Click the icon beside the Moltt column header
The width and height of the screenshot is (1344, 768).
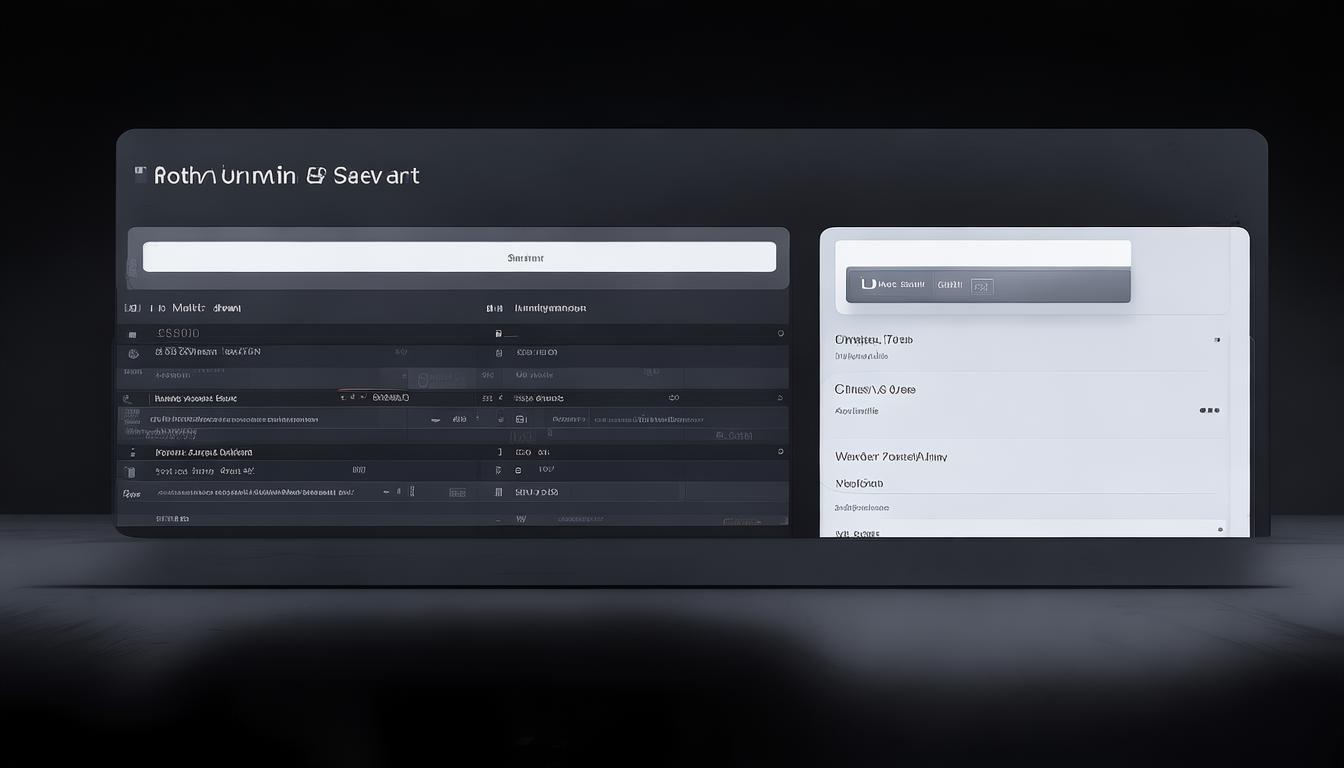pos(131,308)
